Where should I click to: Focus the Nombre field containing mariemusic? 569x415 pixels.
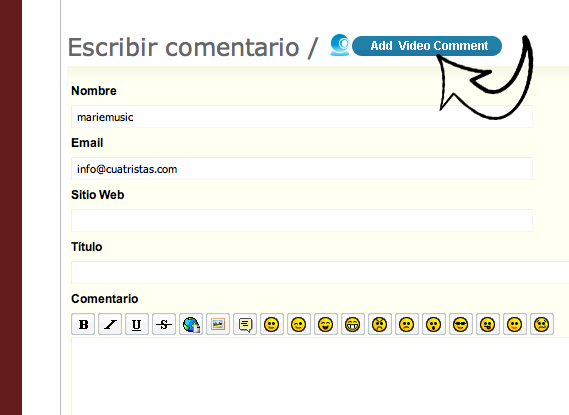tap(302, 117)
